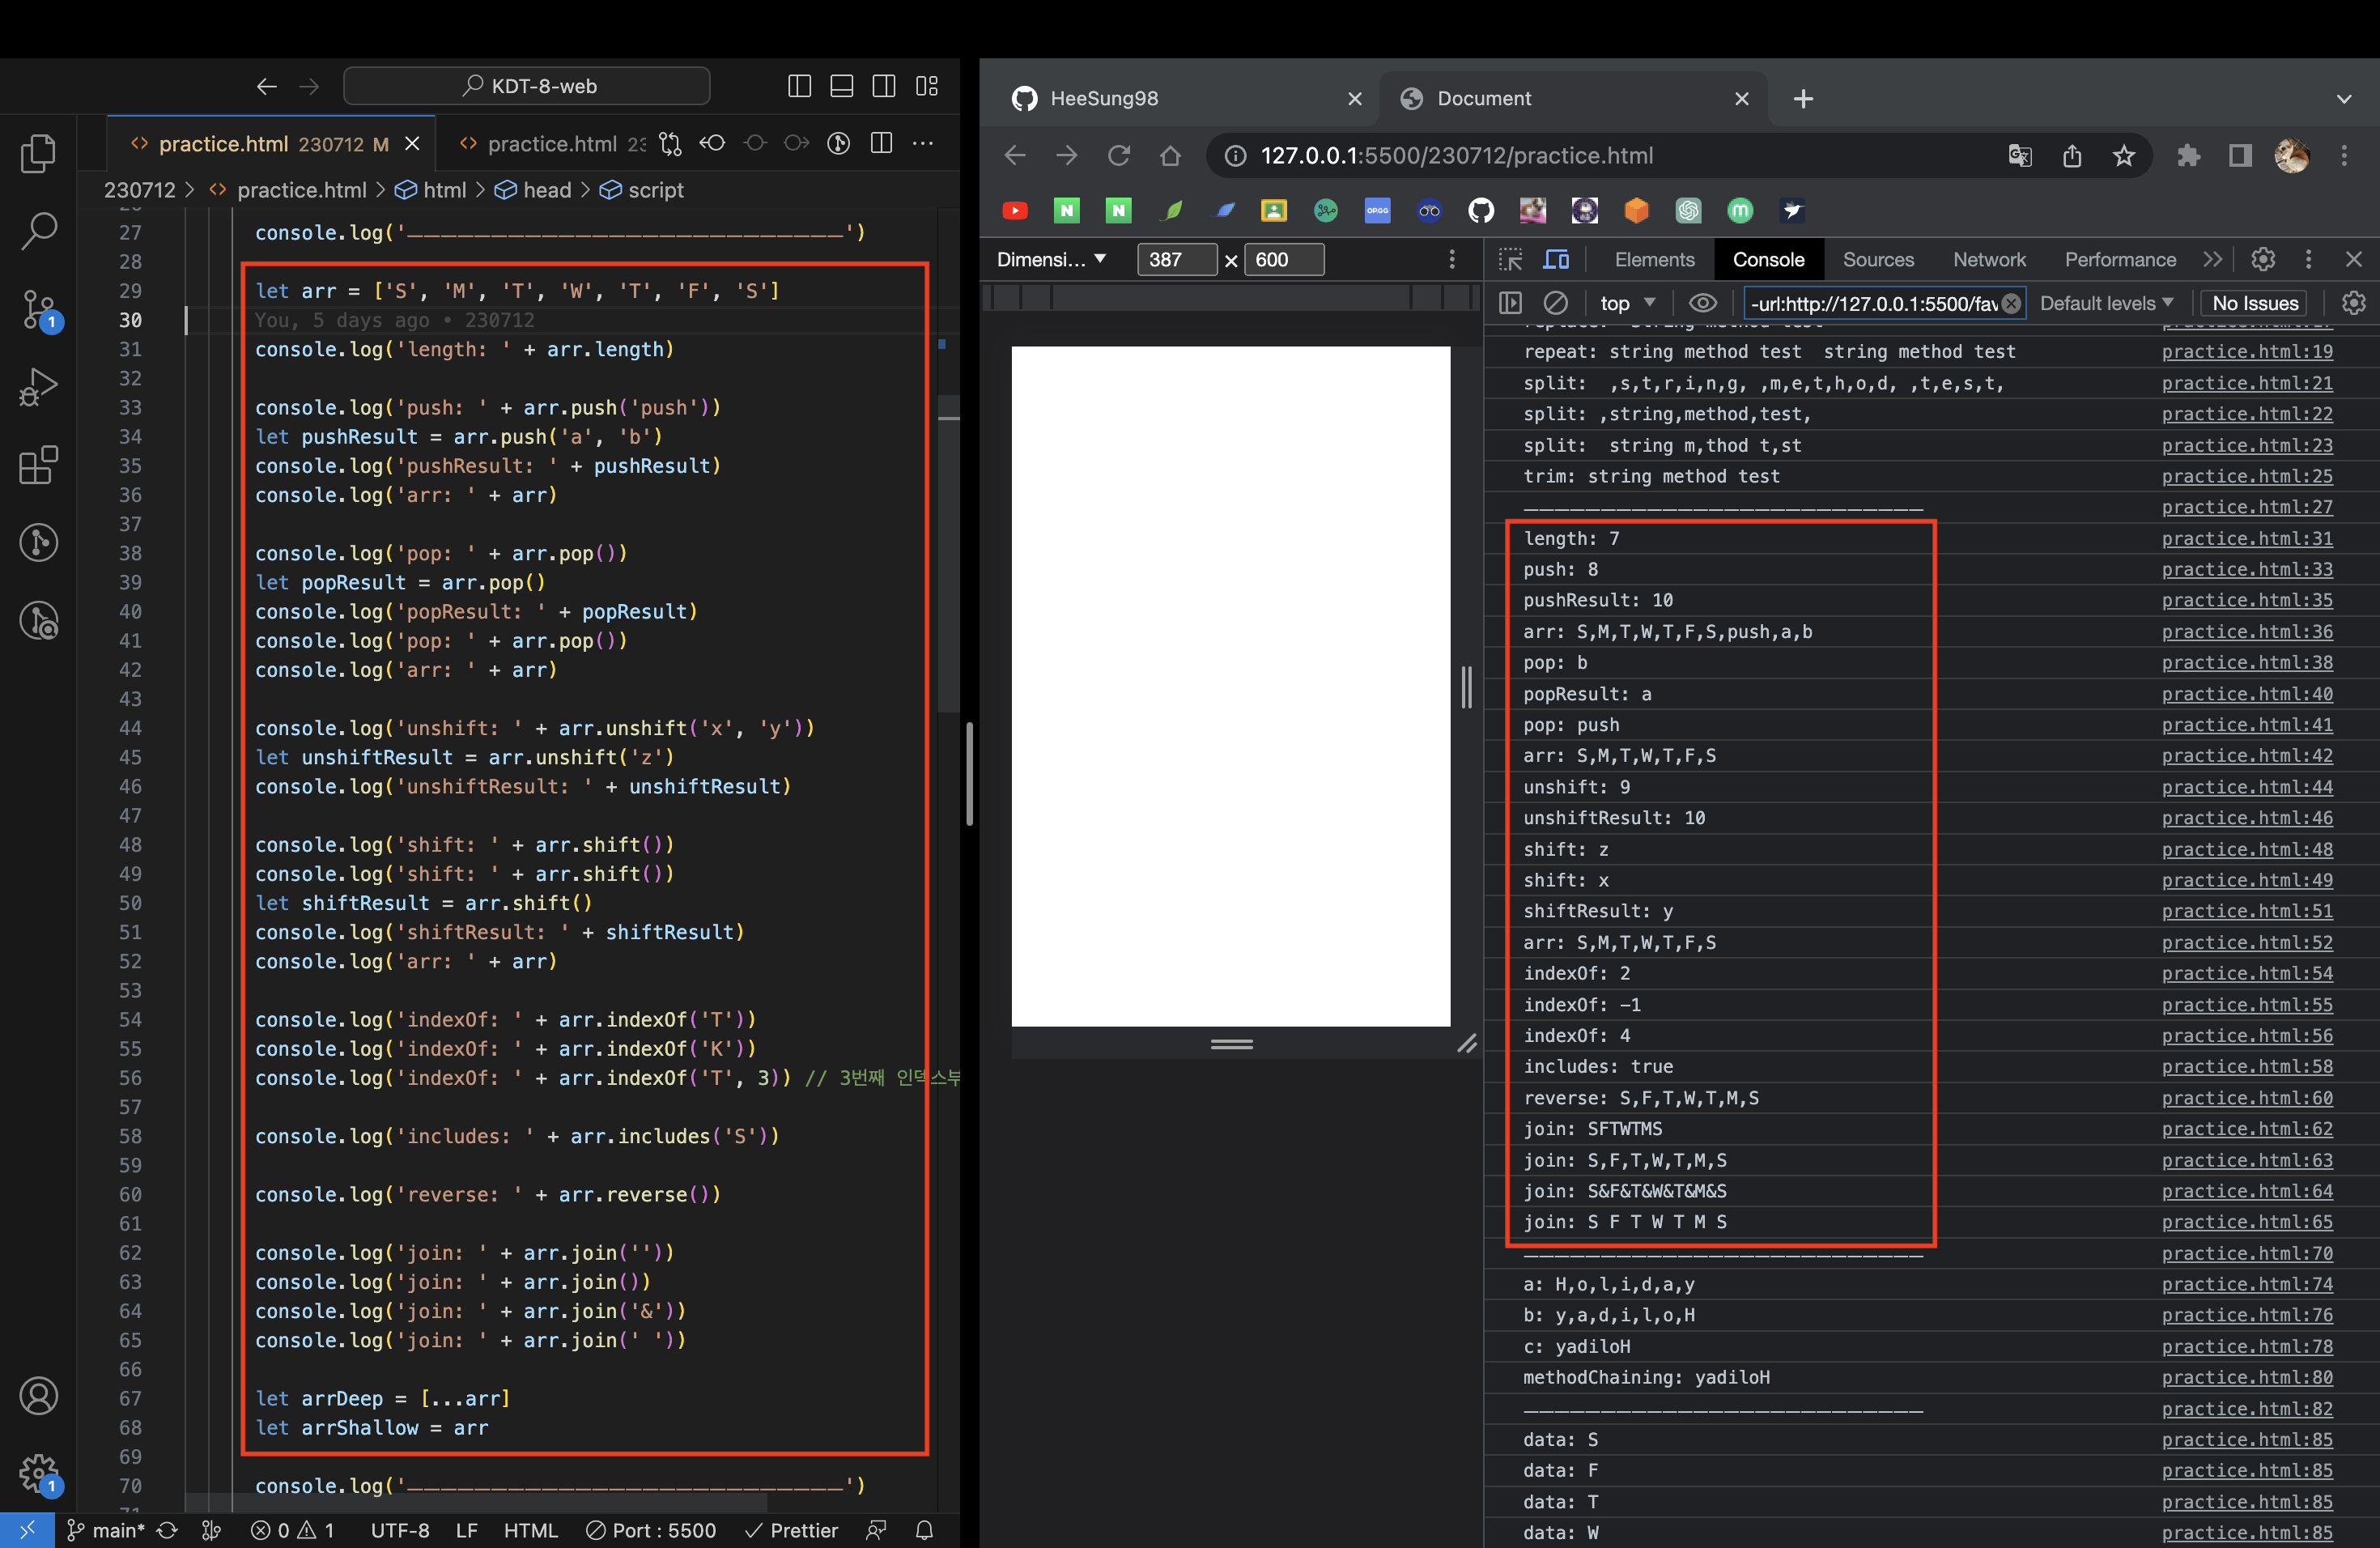
Task: Open the Elements tab in DevTools
Action: tap(1654, 259)
